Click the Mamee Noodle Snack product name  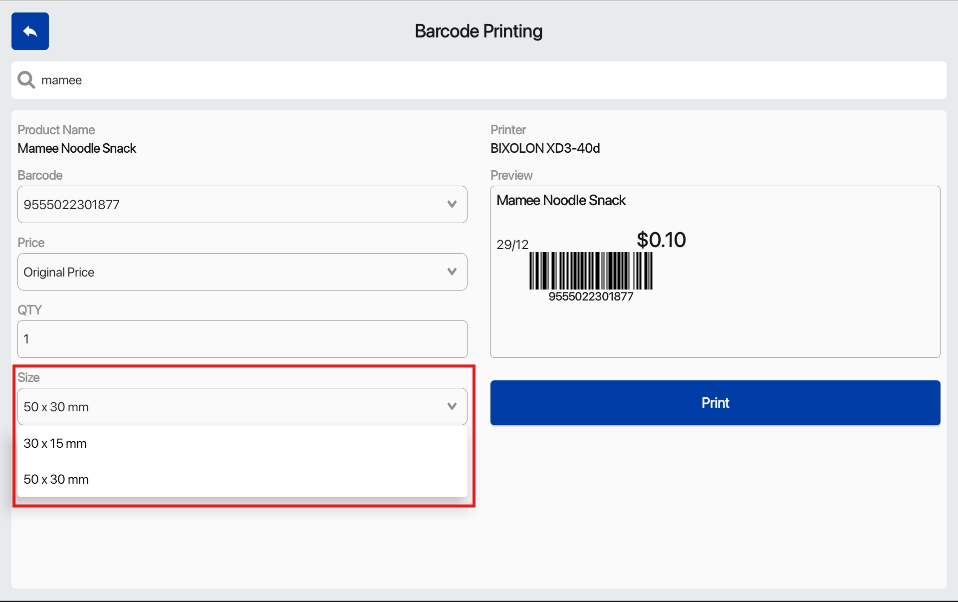(x=77, y=149)
